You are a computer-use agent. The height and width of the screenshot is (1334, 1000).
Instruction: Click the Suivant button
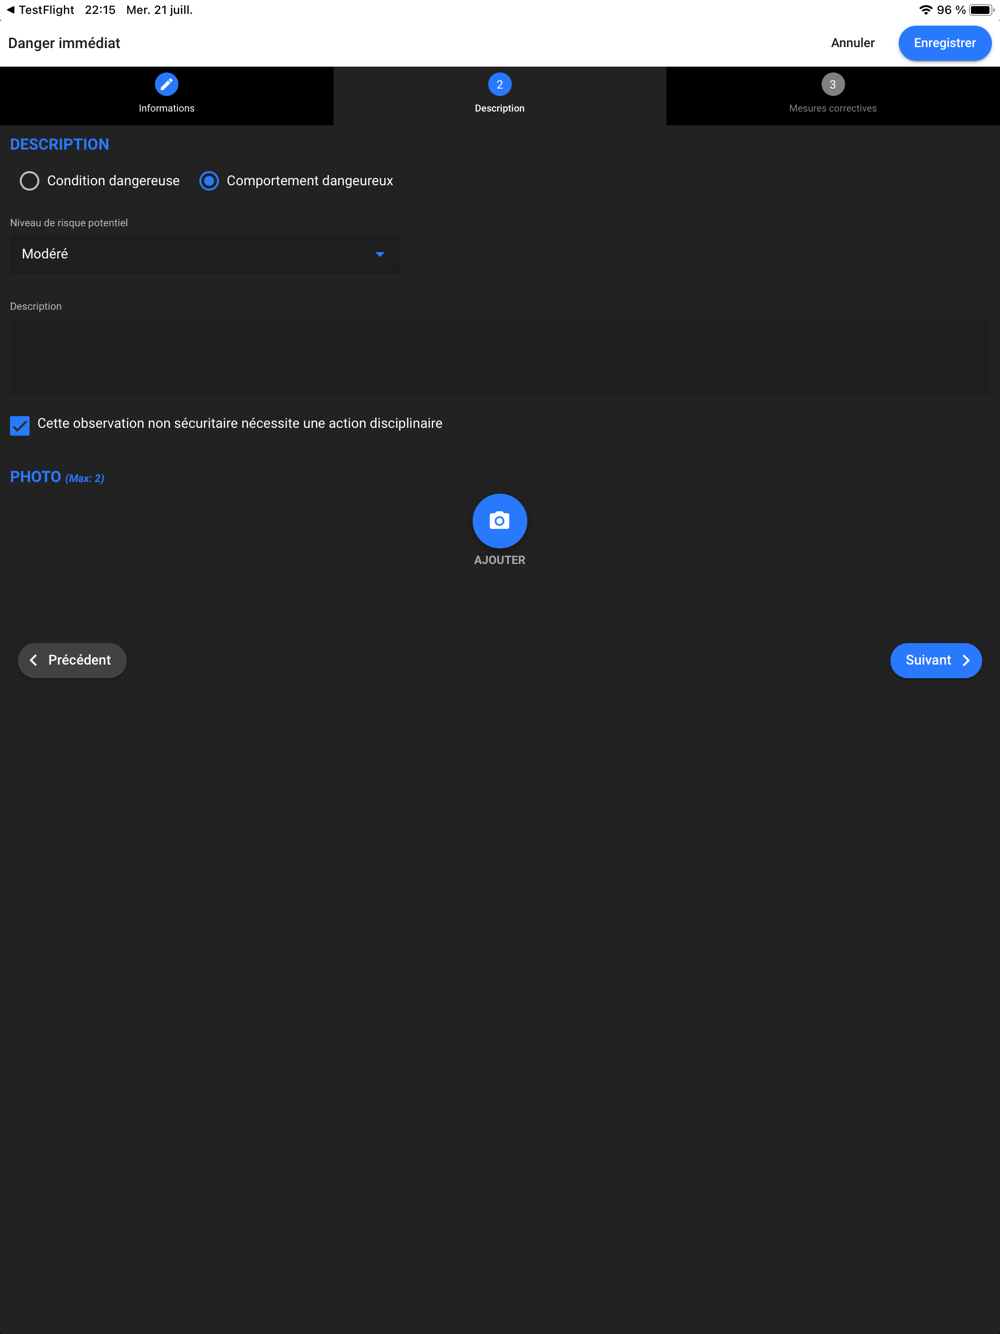(x=936, y=660)
